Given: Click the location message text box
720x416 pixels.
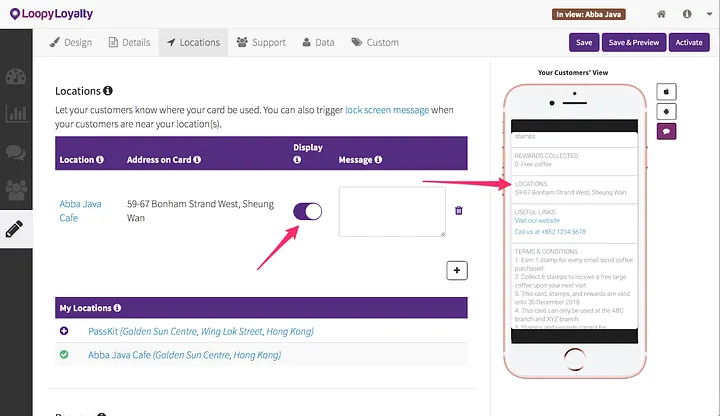Looking at the screenshot, I should 392,212.
